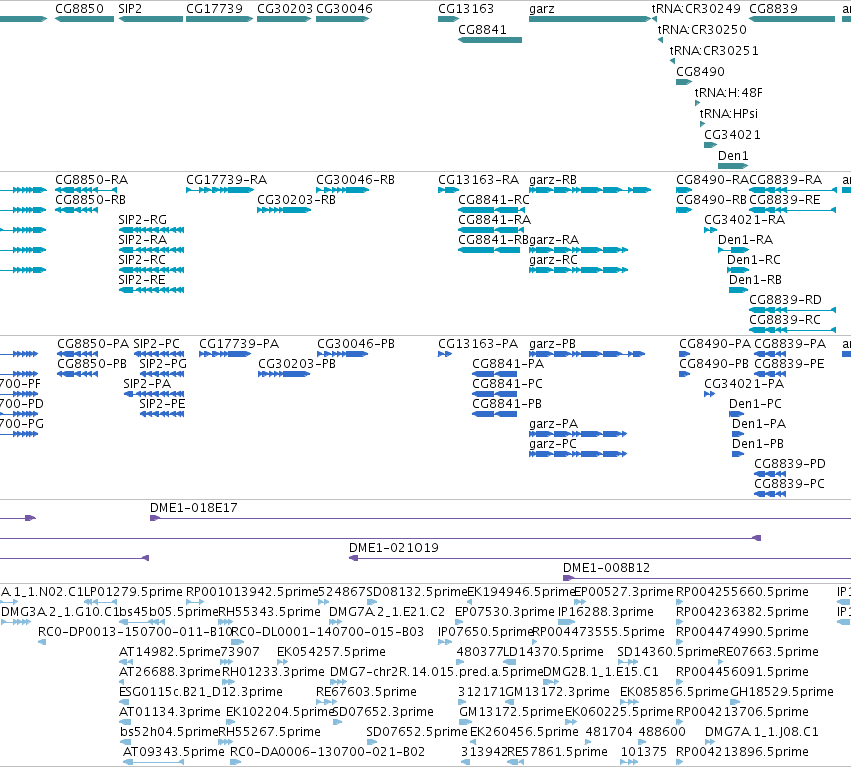Image resolution: width=851 pixels, height=767 pixels.
Task: Click the DME1-008B12 BAC clone label
Action: click(x=606, y=568)
